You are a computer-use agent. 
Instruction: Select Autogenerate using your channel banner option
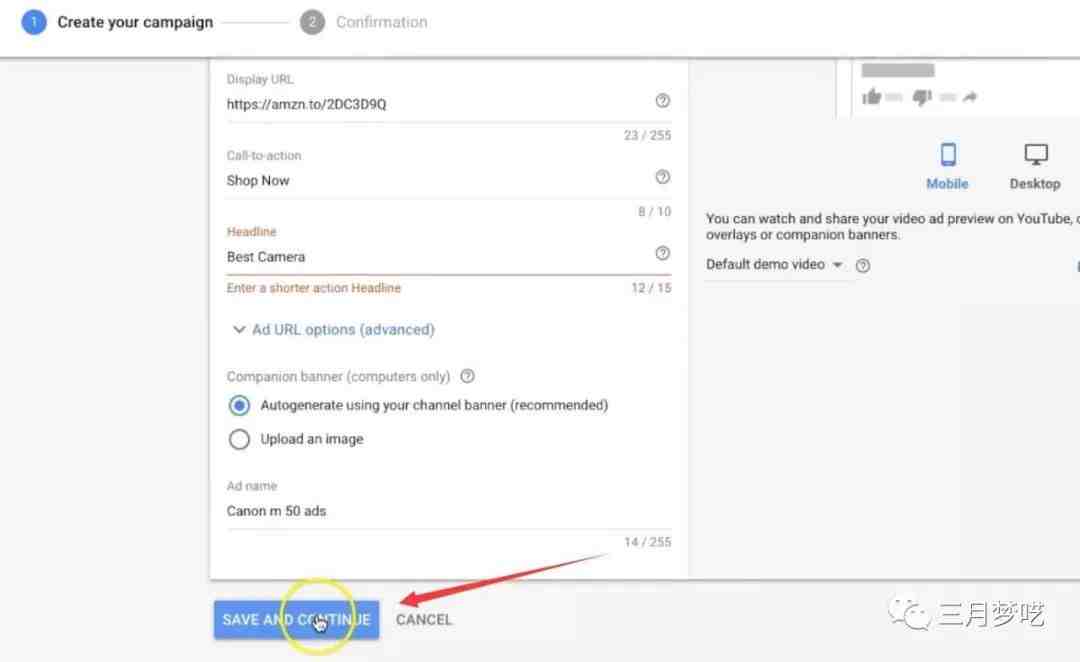239,406
